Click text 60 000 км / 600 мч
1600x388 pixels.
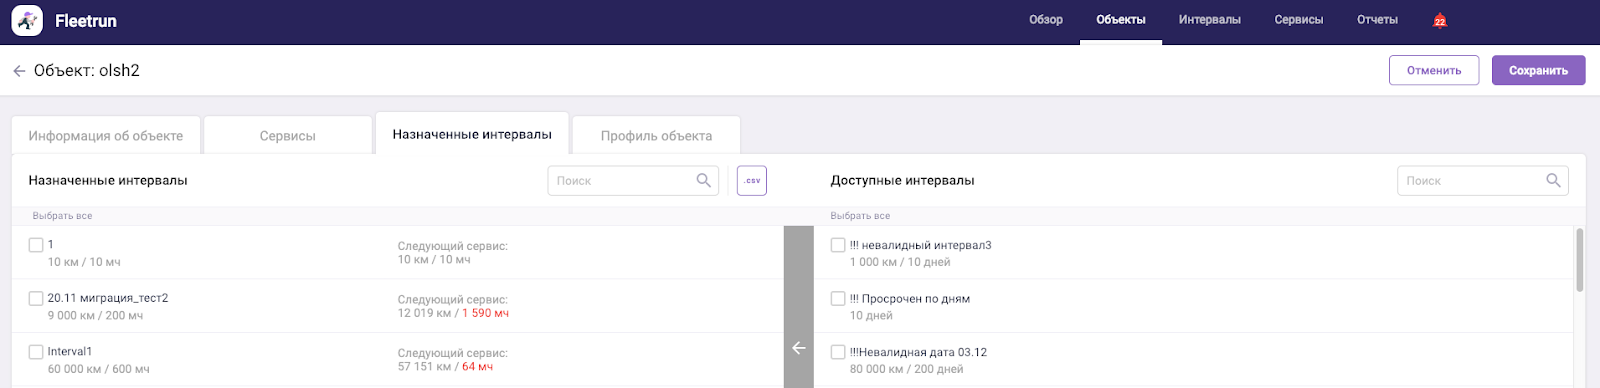(99, 369)
